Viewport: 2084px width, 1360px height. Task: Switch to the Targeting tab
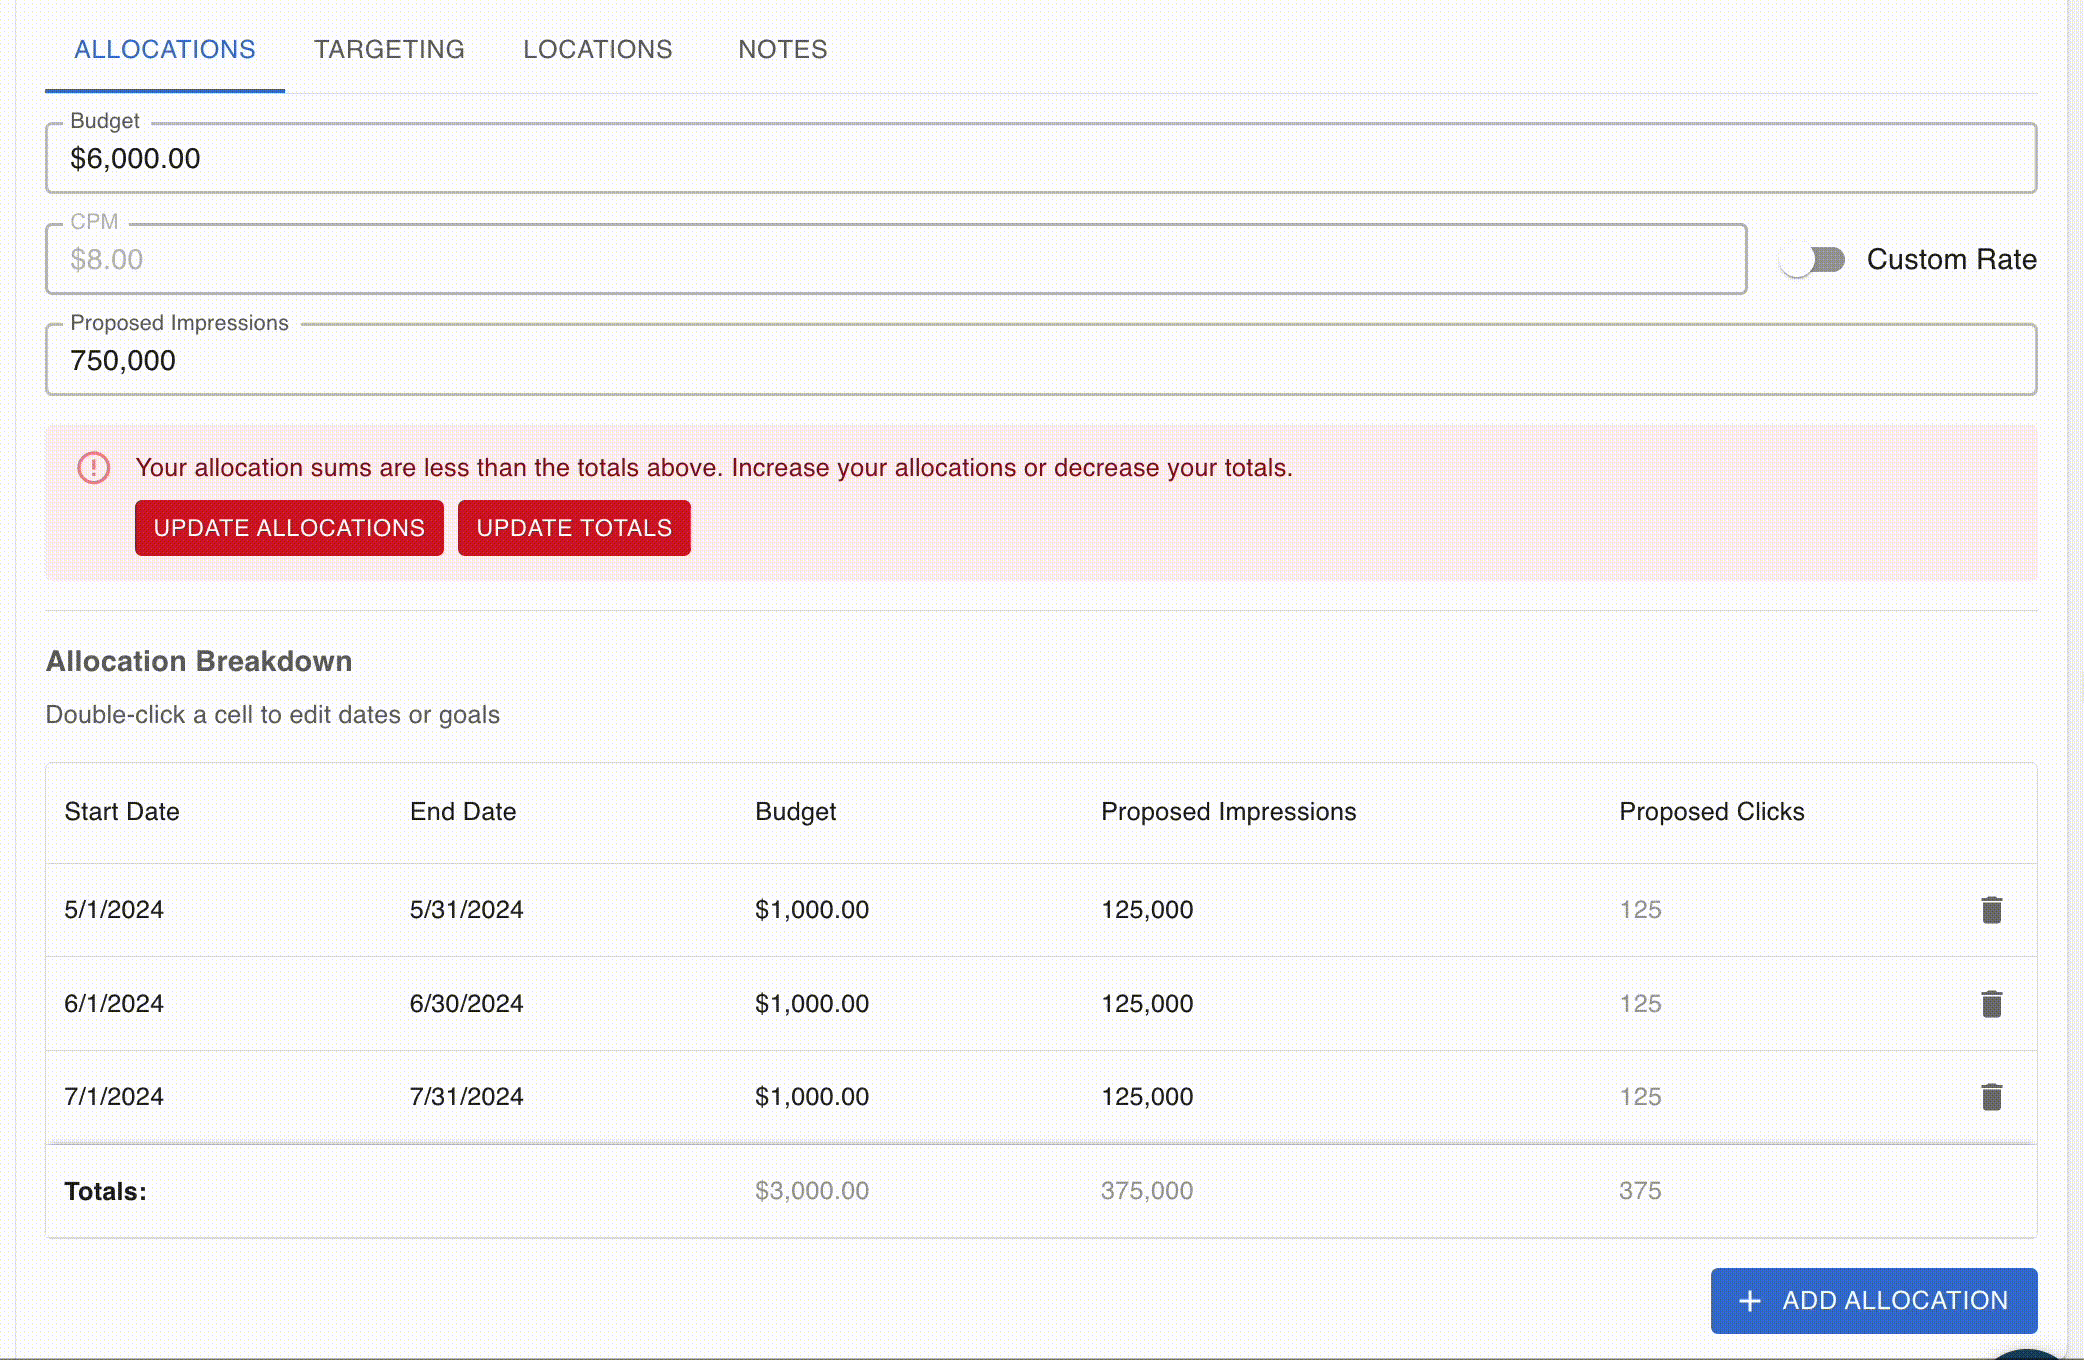pos(389,50)
